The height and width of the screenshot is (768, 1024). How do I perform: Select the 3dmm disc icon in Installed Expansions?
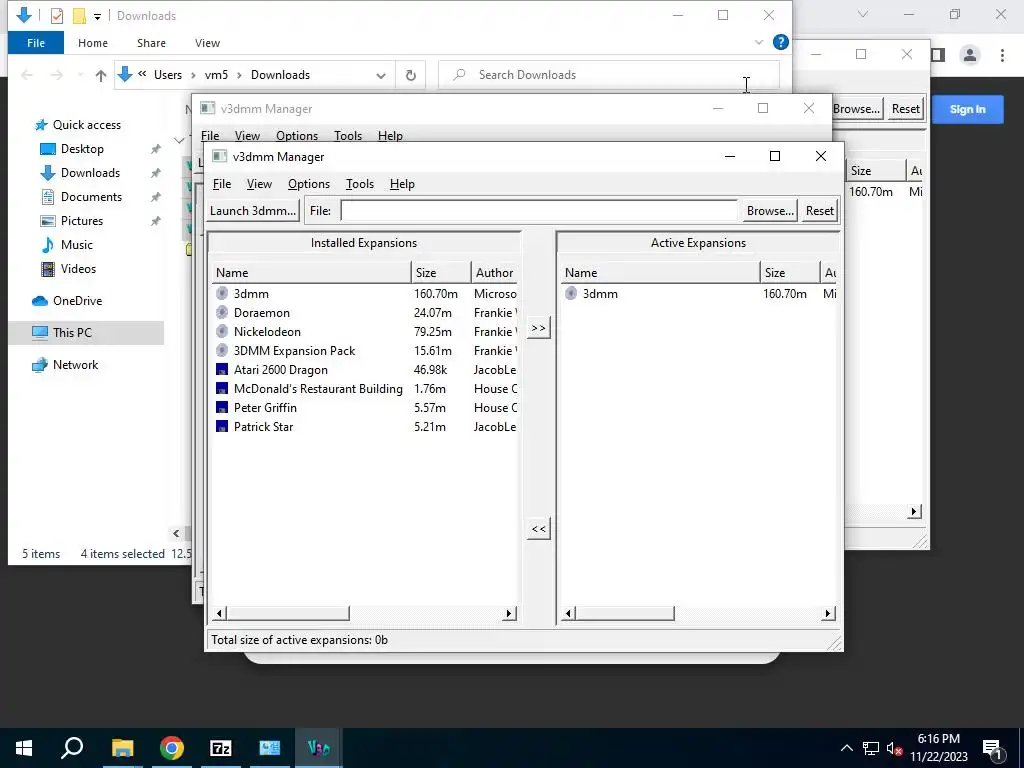coord(222,294)
